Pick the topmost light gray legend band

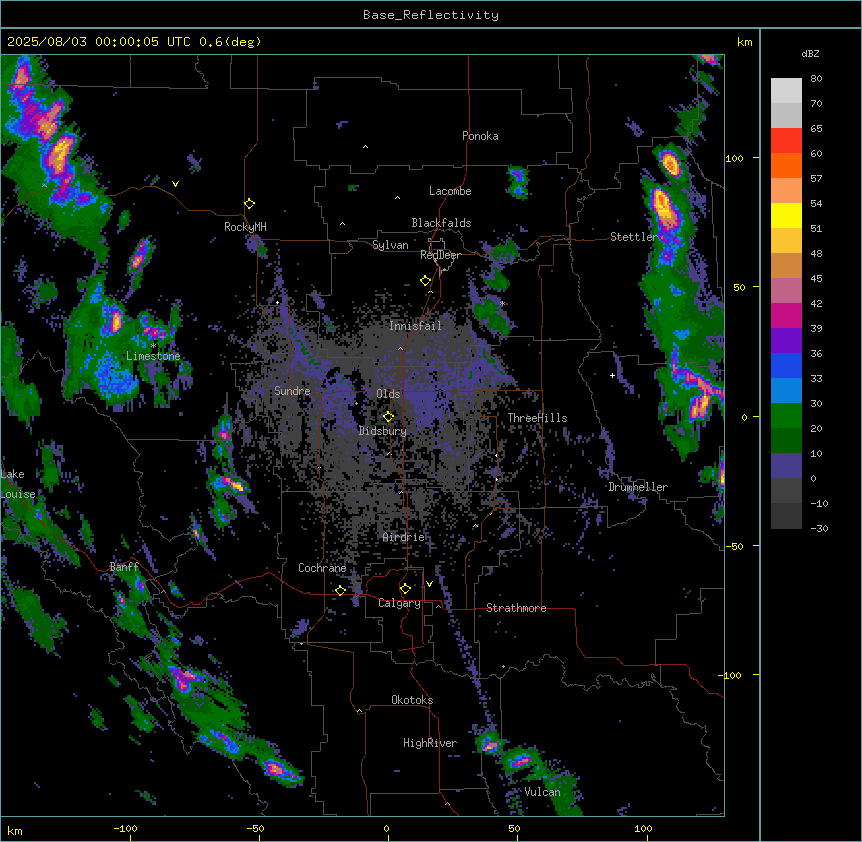[x=786, y=91]
